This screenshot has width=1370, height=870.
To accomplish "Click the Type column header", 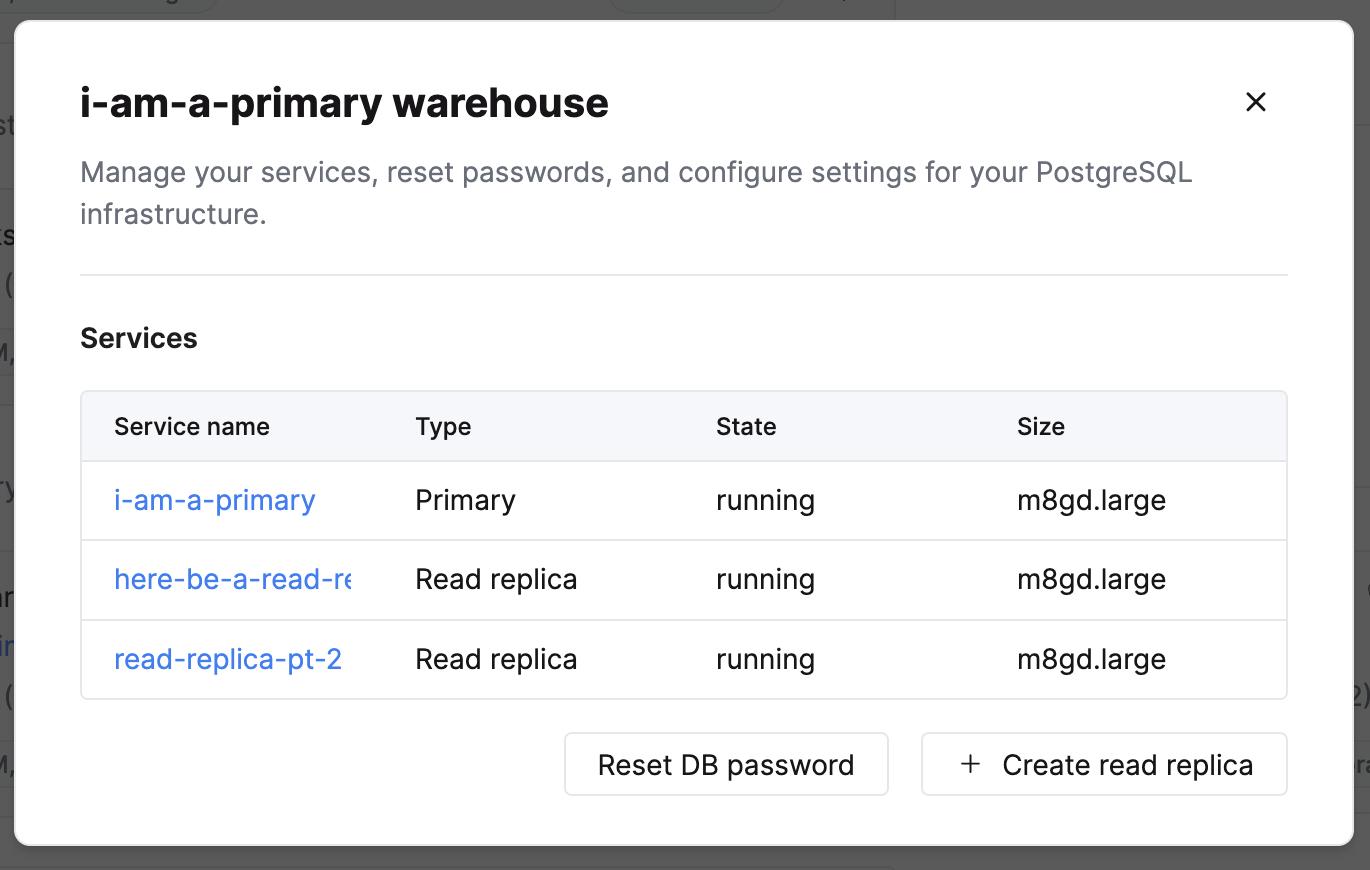I will [443, 426].
